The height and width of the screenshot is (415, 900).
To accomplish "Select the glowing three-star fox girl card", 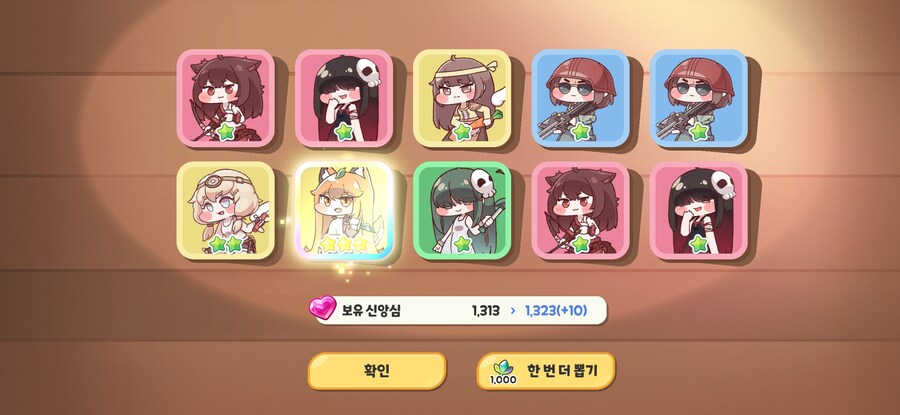I will pyautogui.click(x=344, y=210).
